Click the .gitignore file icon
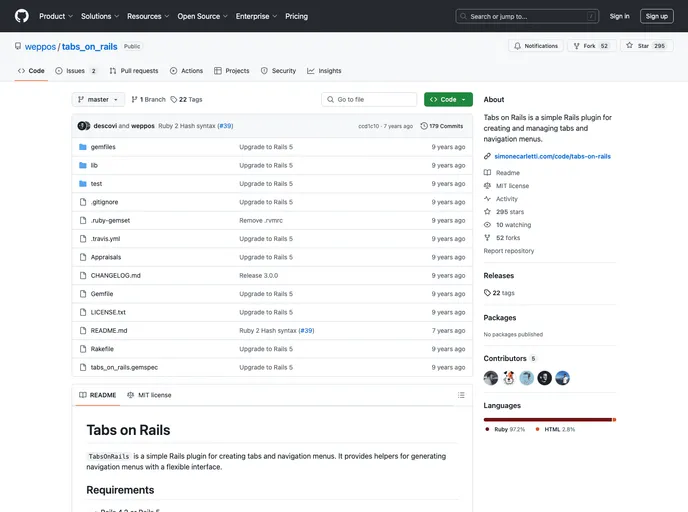The height and width of the screenshot is (512, 688). [x=82, y=202]
